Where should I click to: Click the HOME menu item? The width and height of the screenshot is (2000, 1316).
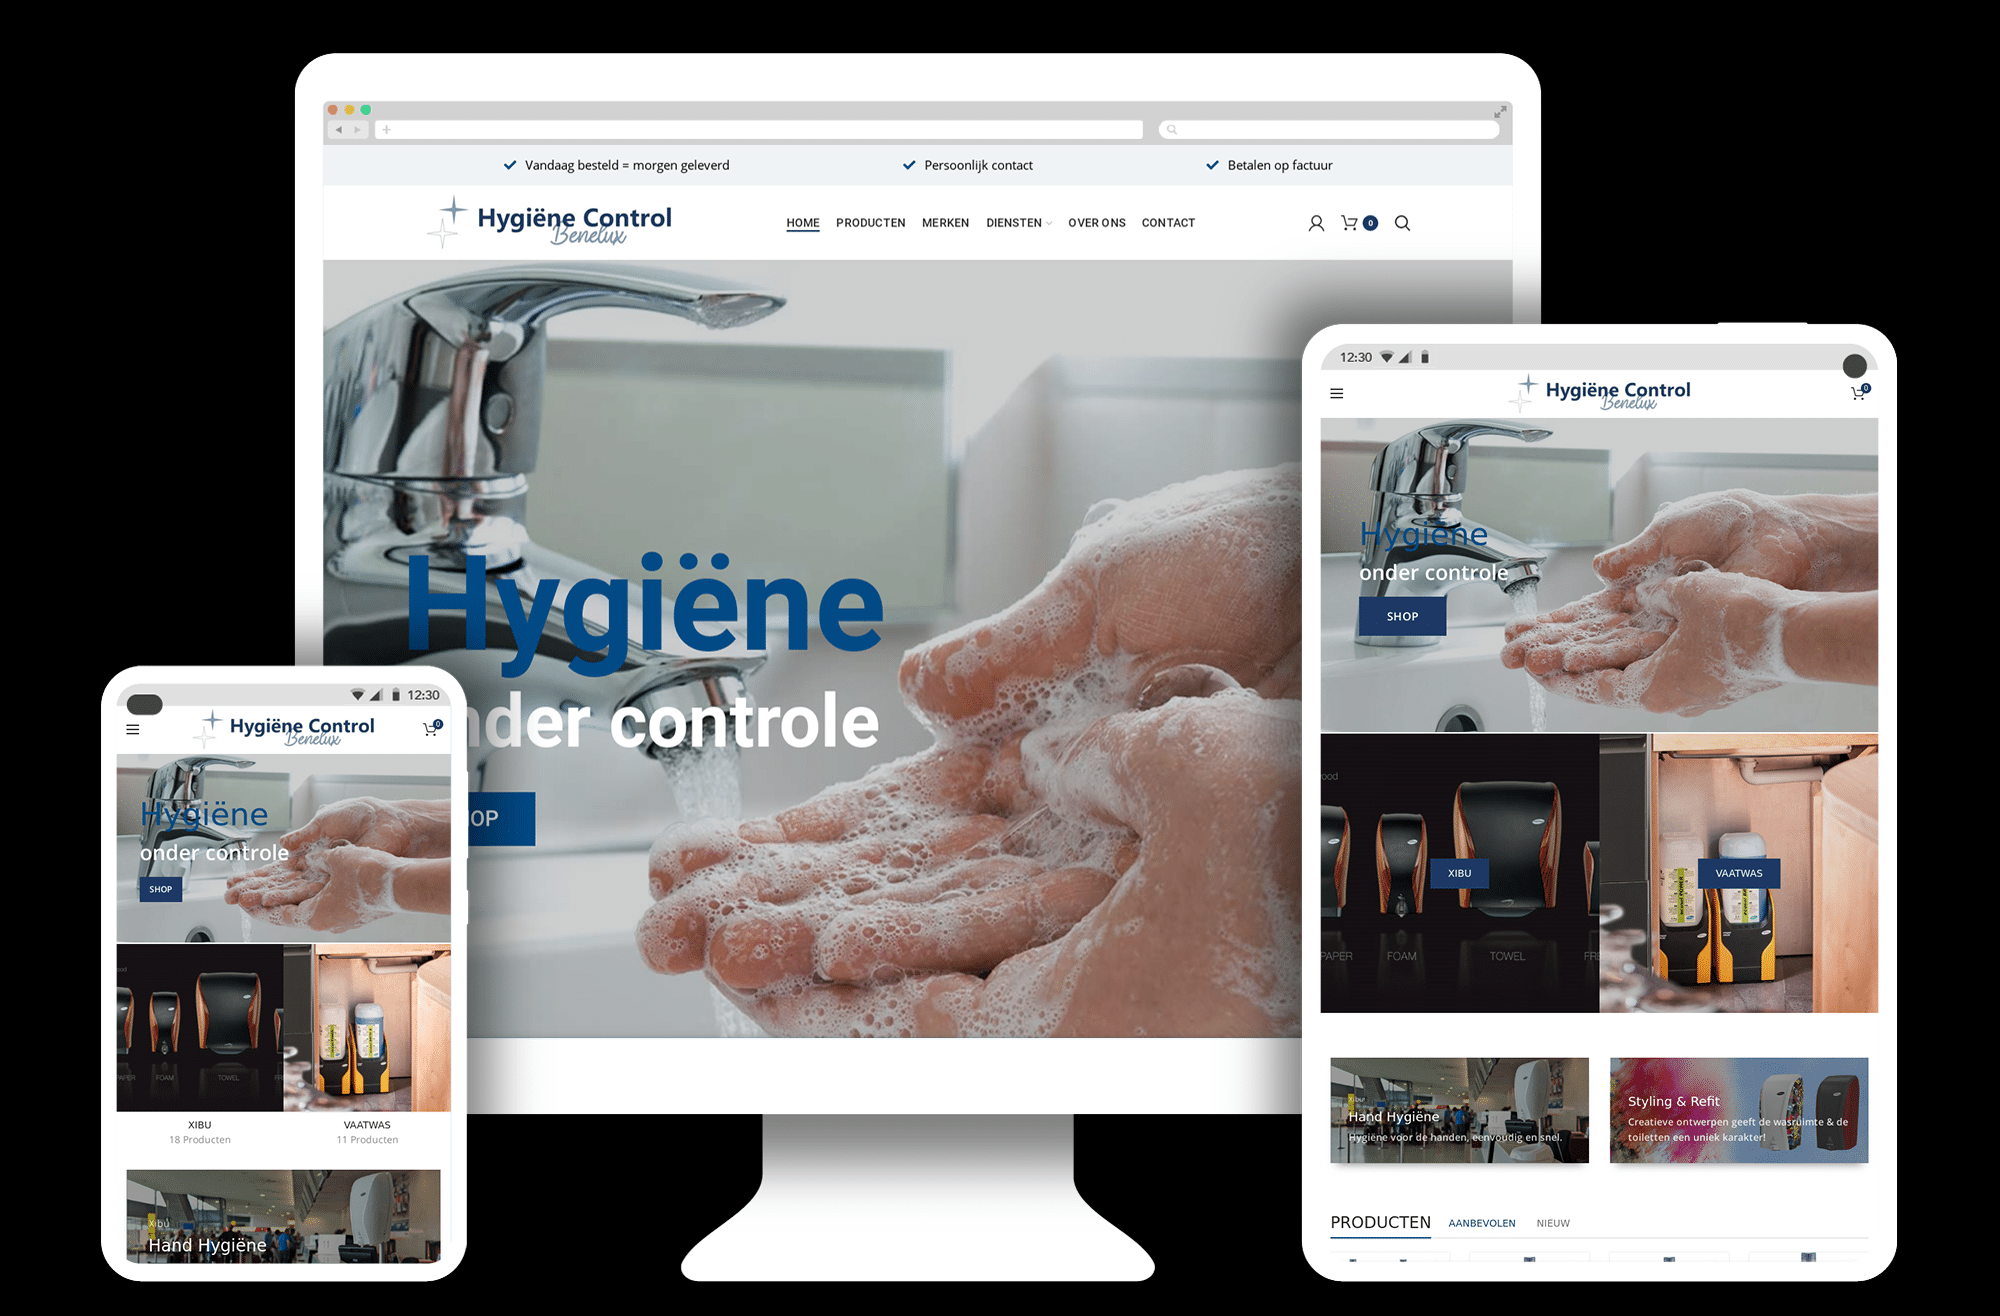click(x=800, y=222)
